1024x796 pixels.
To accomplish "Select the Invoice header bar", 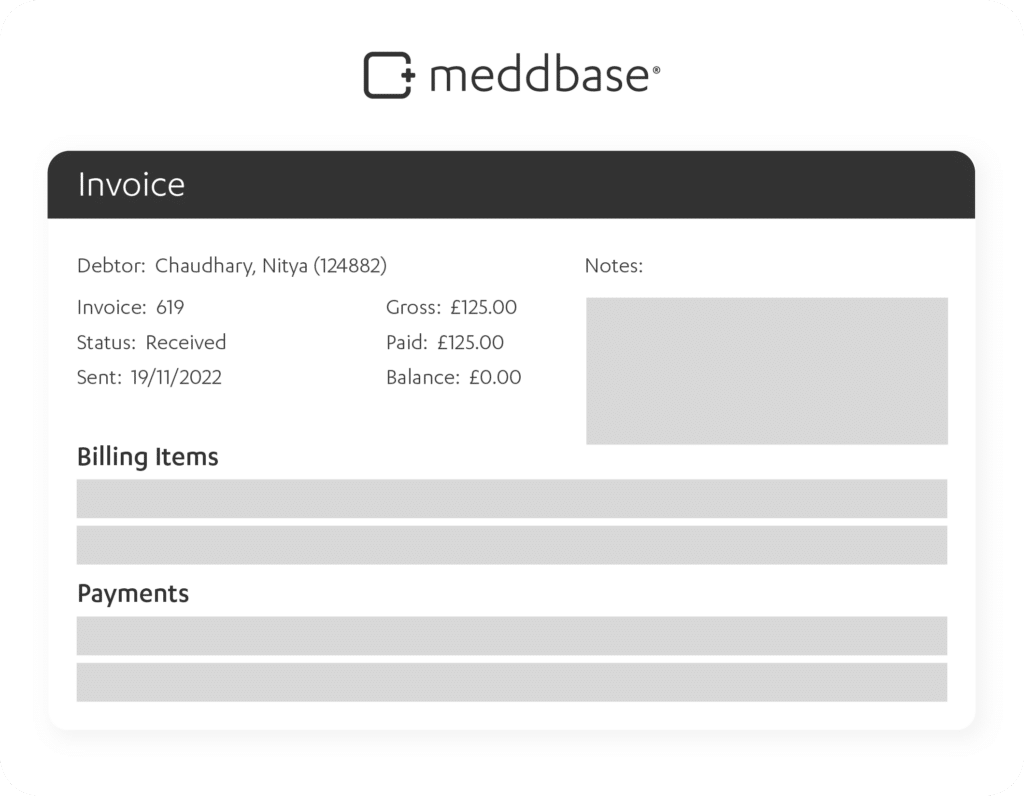I will [x=511, y=185].
